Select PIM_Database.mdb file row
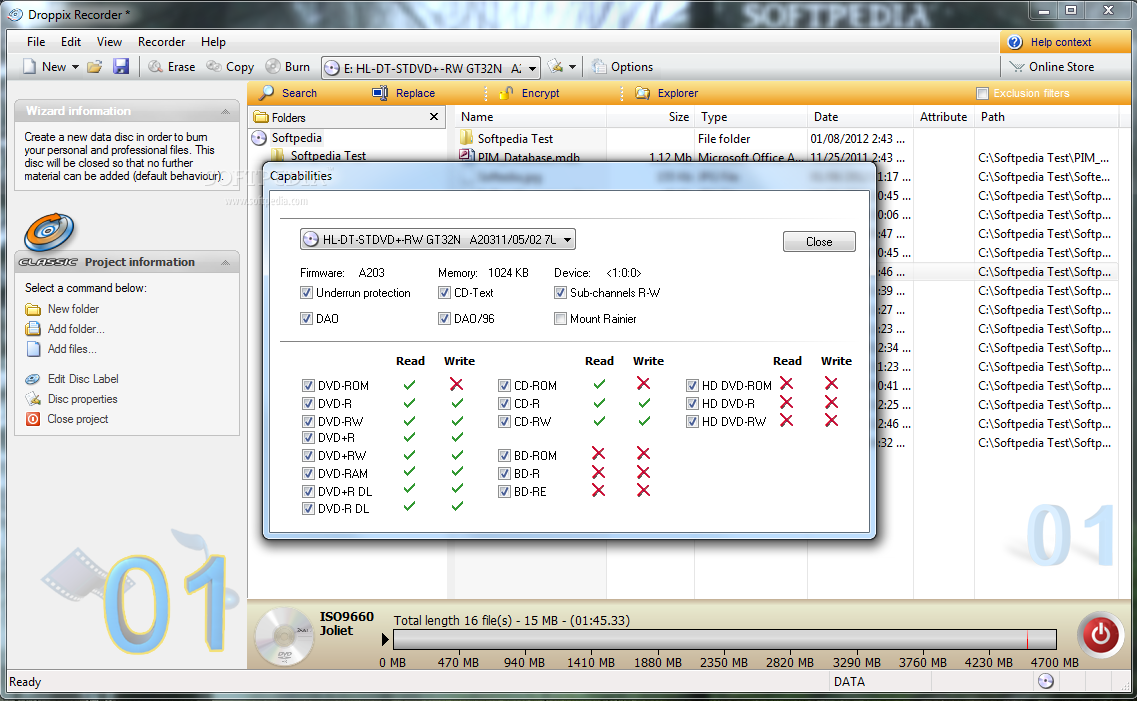Screen dimensions: 1137x701 coord(529,157)
